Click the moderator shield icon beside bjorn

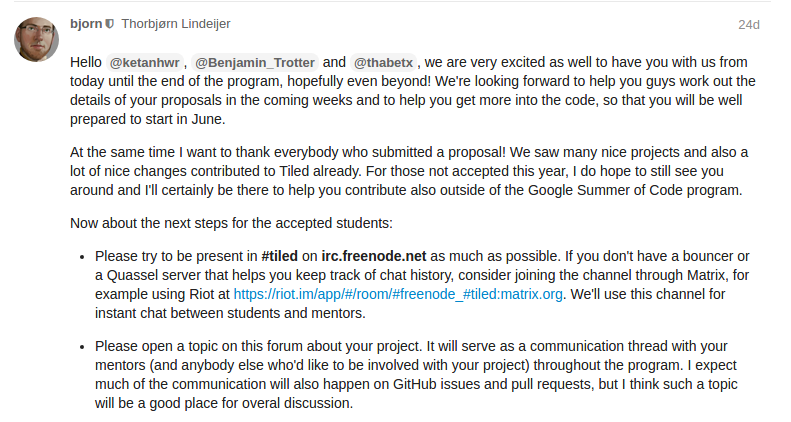(109, 24)
